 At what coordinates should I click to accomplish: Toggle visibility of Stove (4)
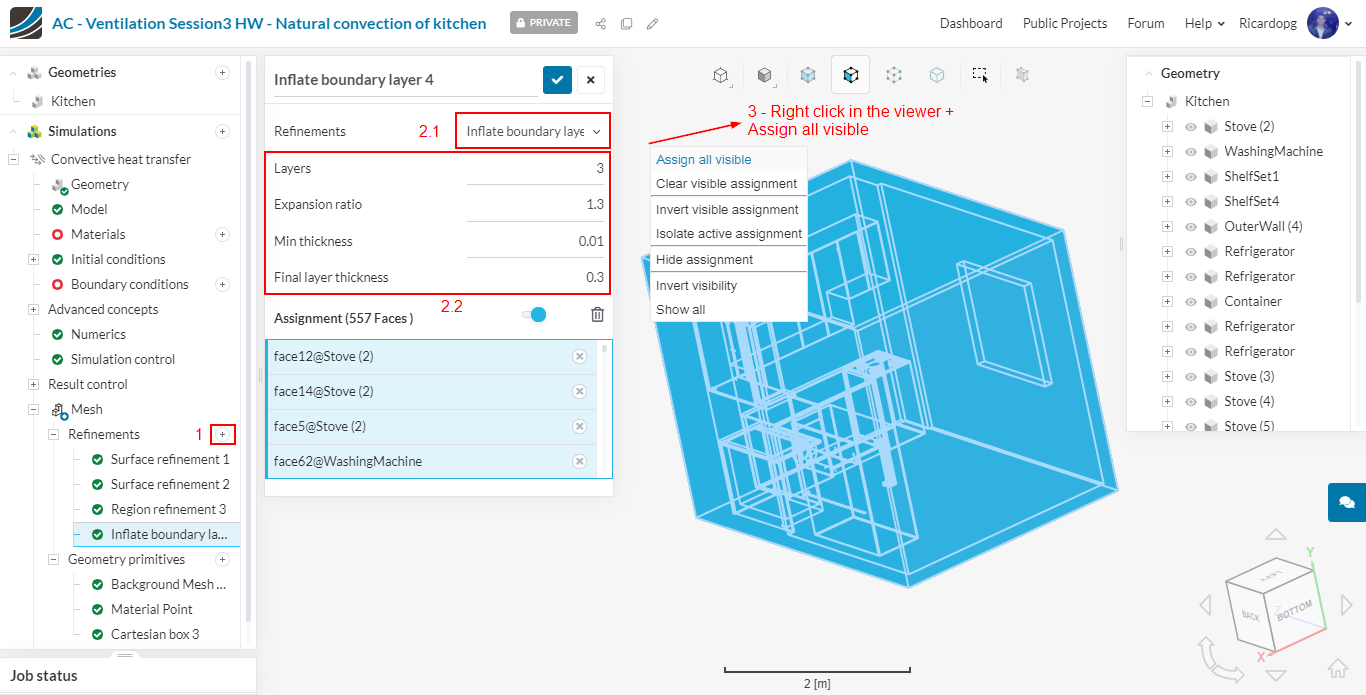pyautogui.click(x=1191, y=402)
